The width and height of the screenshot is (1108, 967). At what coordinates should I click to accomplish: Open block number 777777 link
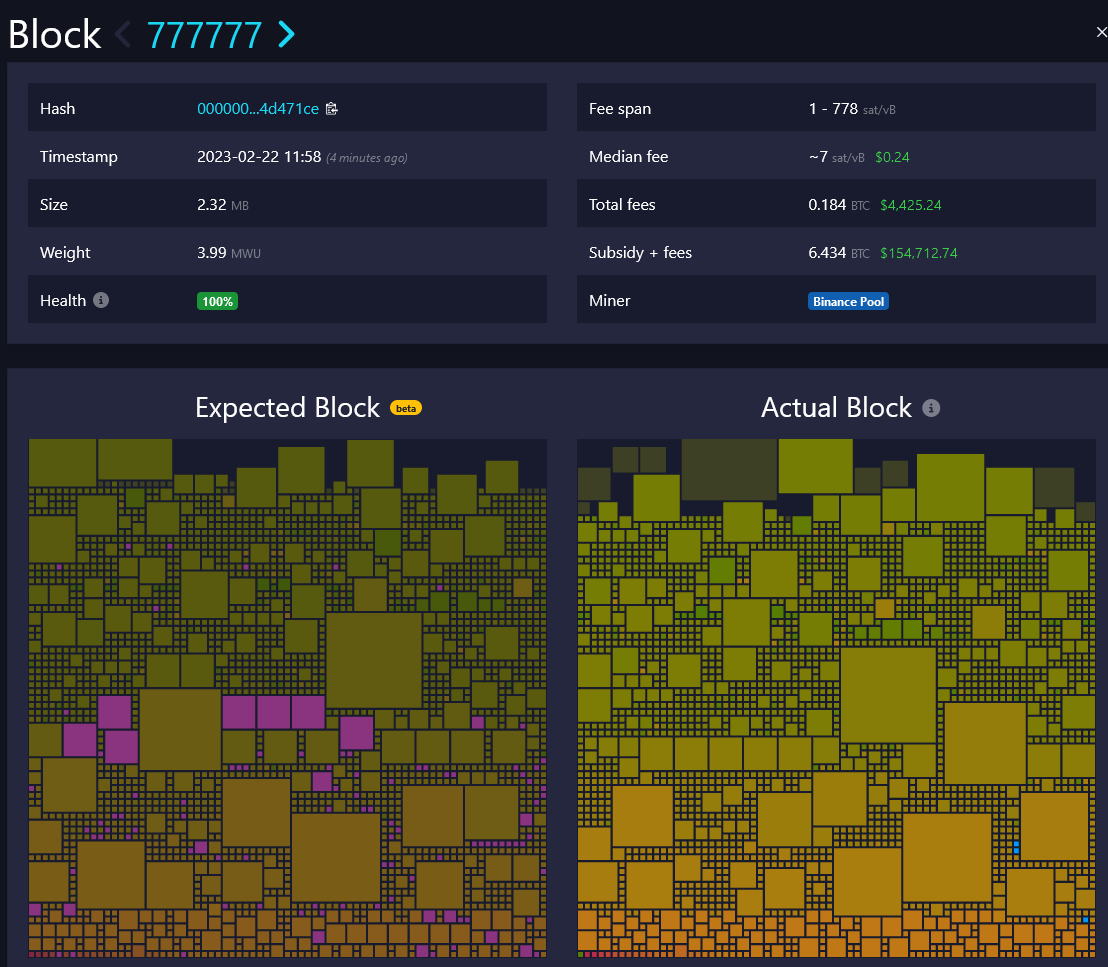point(204,35)
